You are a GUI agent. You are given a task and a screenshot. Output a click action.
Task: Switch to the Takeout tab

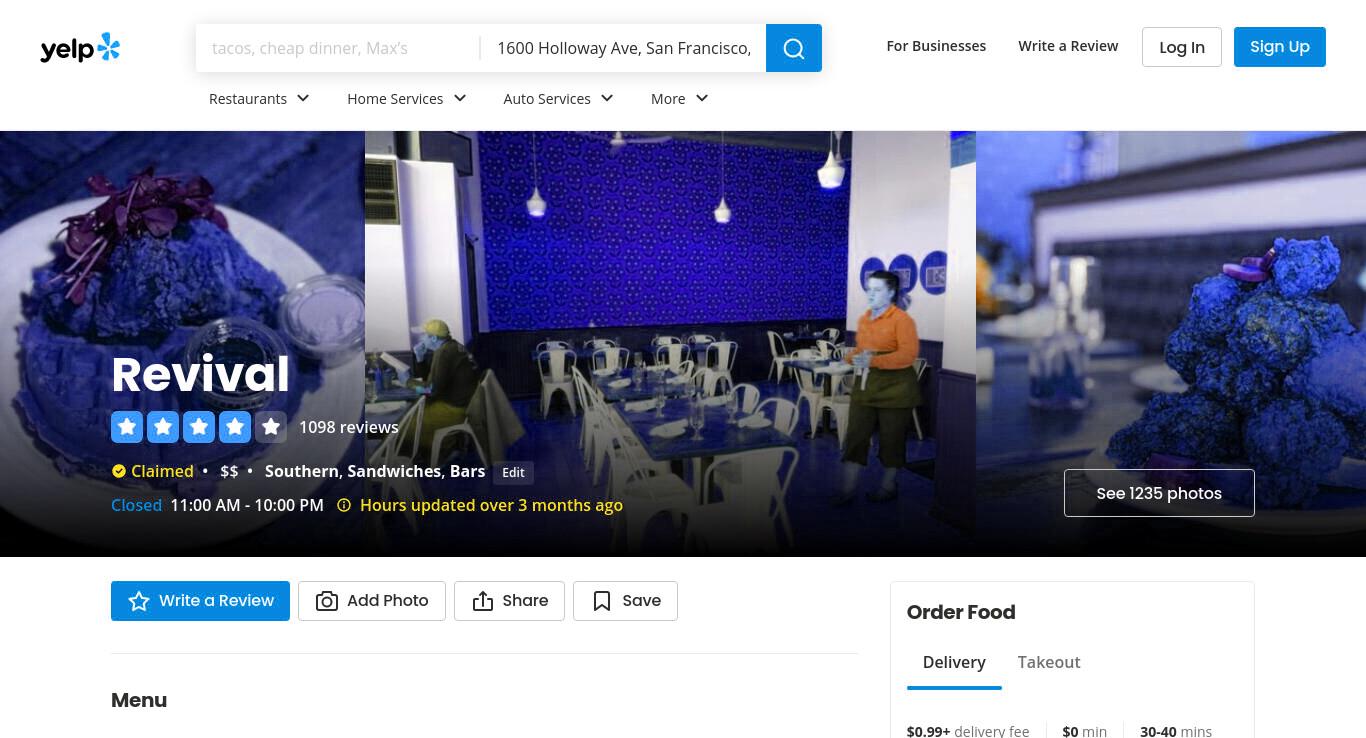click(1049, 662)
